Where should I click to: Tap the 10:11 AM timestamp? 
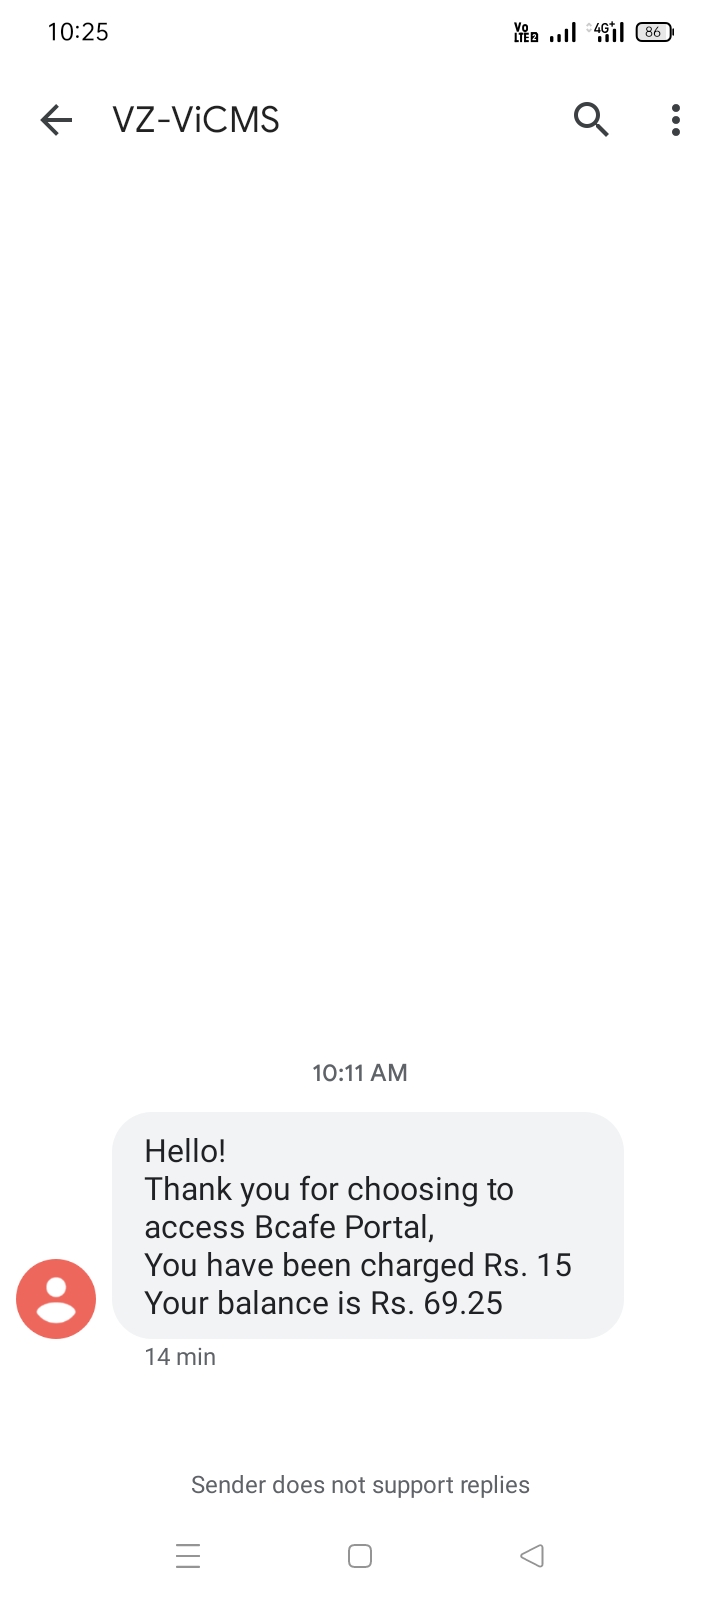pos(360,1073)
